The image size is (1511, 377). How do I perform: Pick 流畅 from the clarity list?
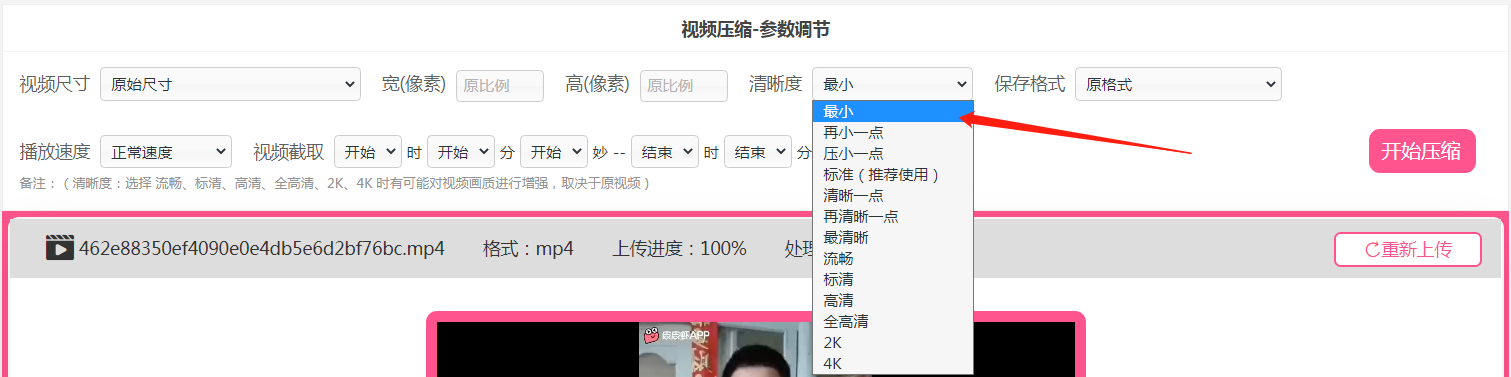[x=893, y=258]
